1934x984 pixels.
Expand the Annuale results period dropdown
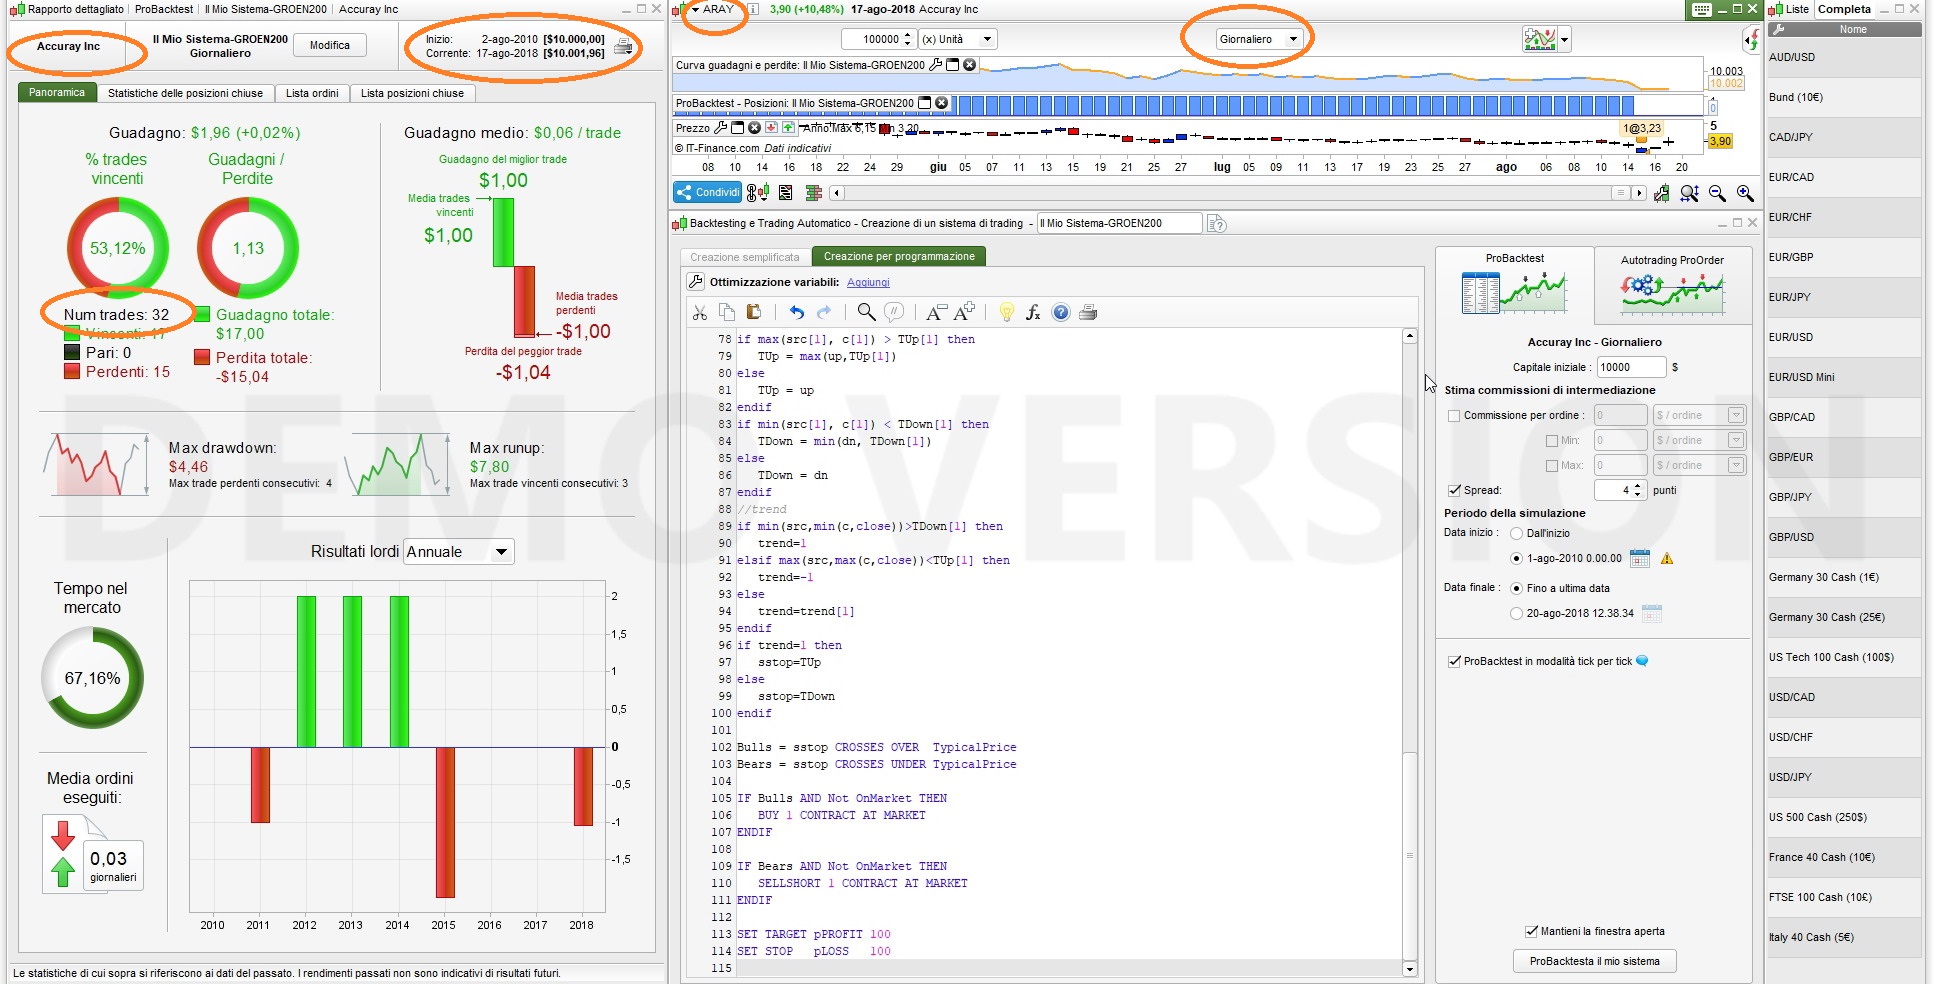tap(459, 552)
